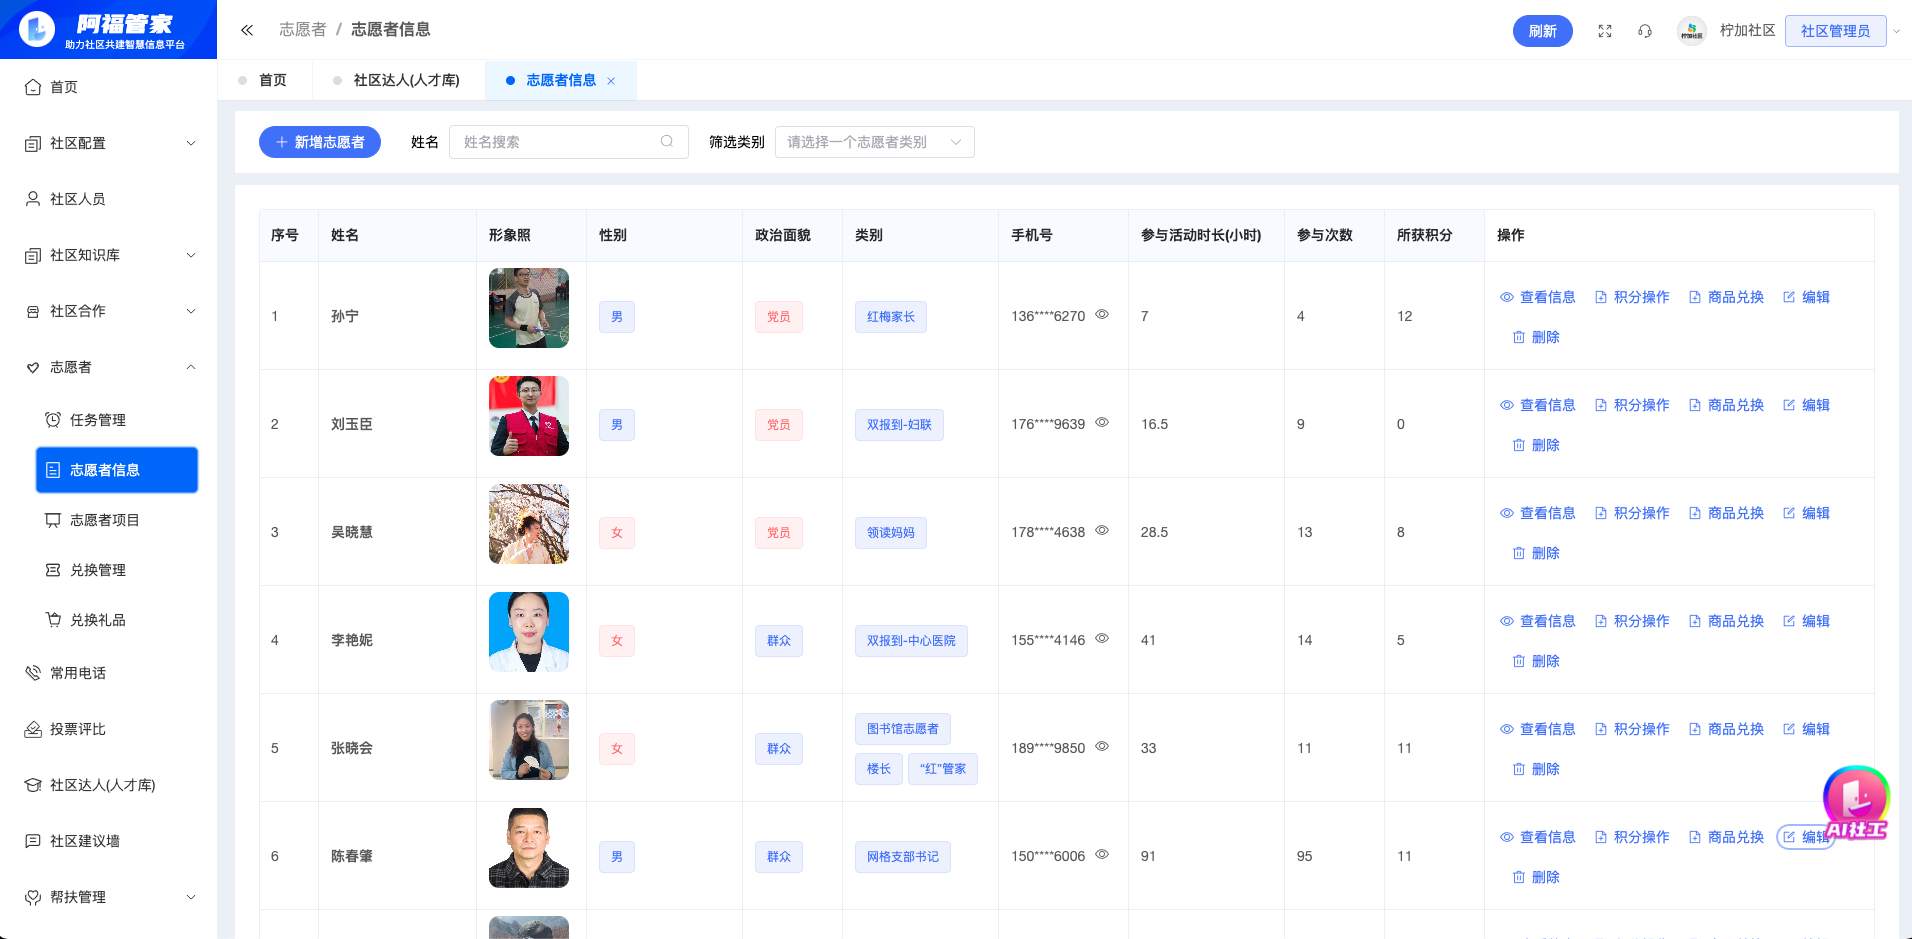Expand the 社区配置 sidebar menu
The width and height of the screenshot is (1912, 939).
click(108, 143)
